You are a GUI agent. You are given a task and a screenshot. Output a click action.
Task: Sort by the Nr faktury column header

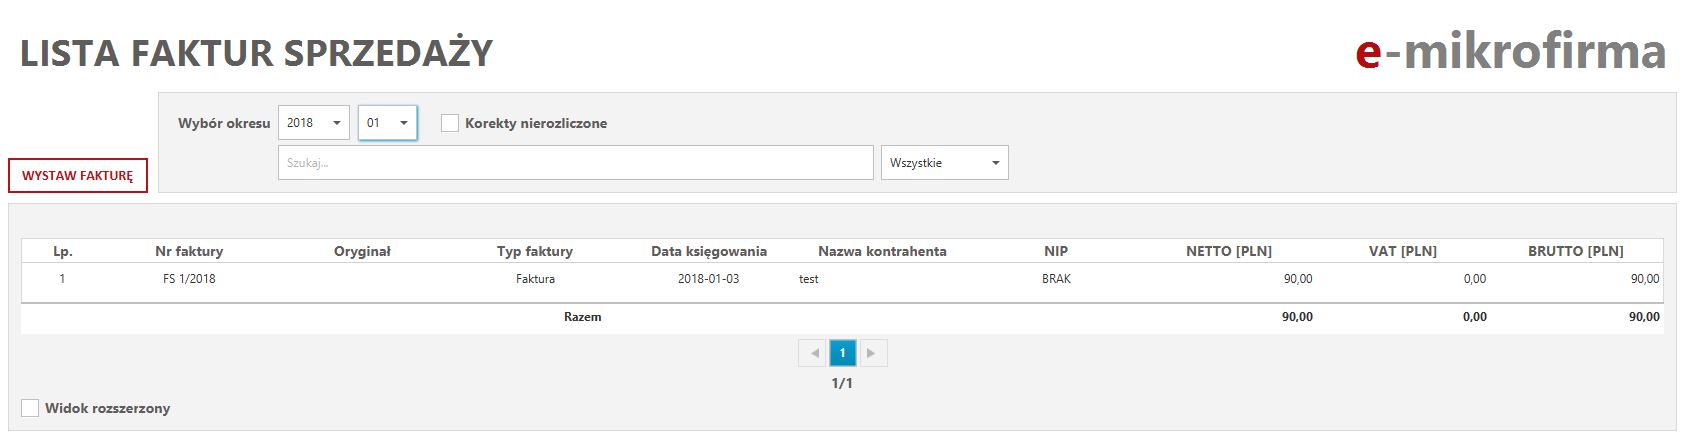(189, 251)
